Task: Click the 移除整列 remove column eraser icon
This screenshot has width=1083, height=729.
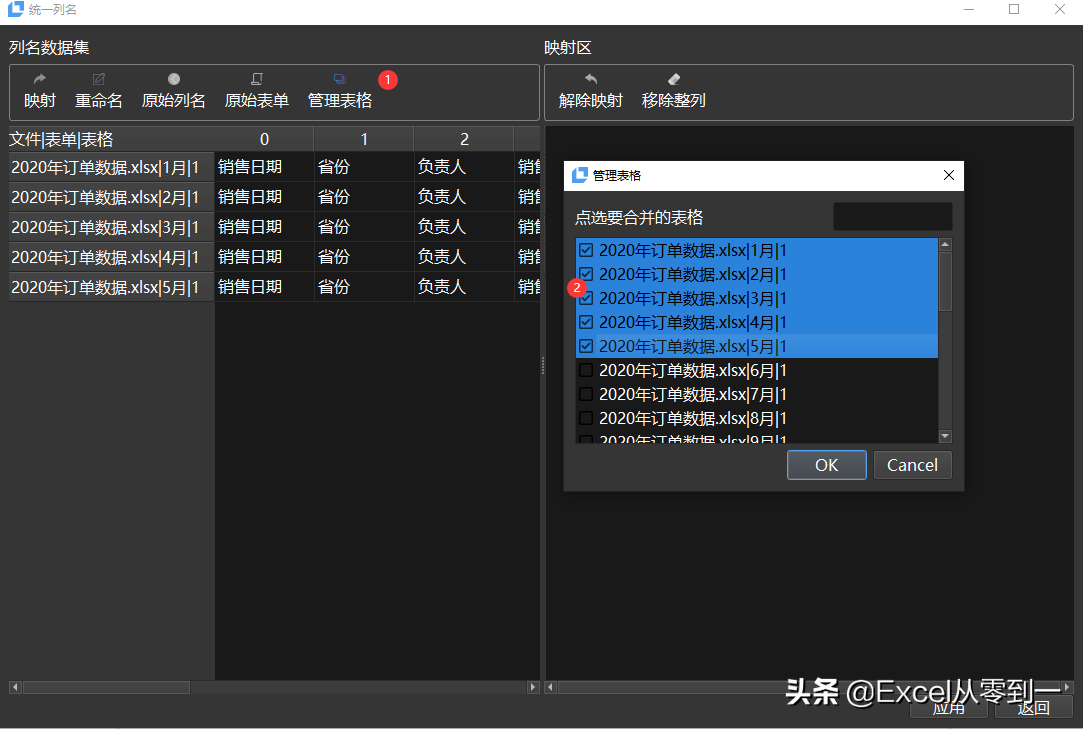Action: (673, 79)
